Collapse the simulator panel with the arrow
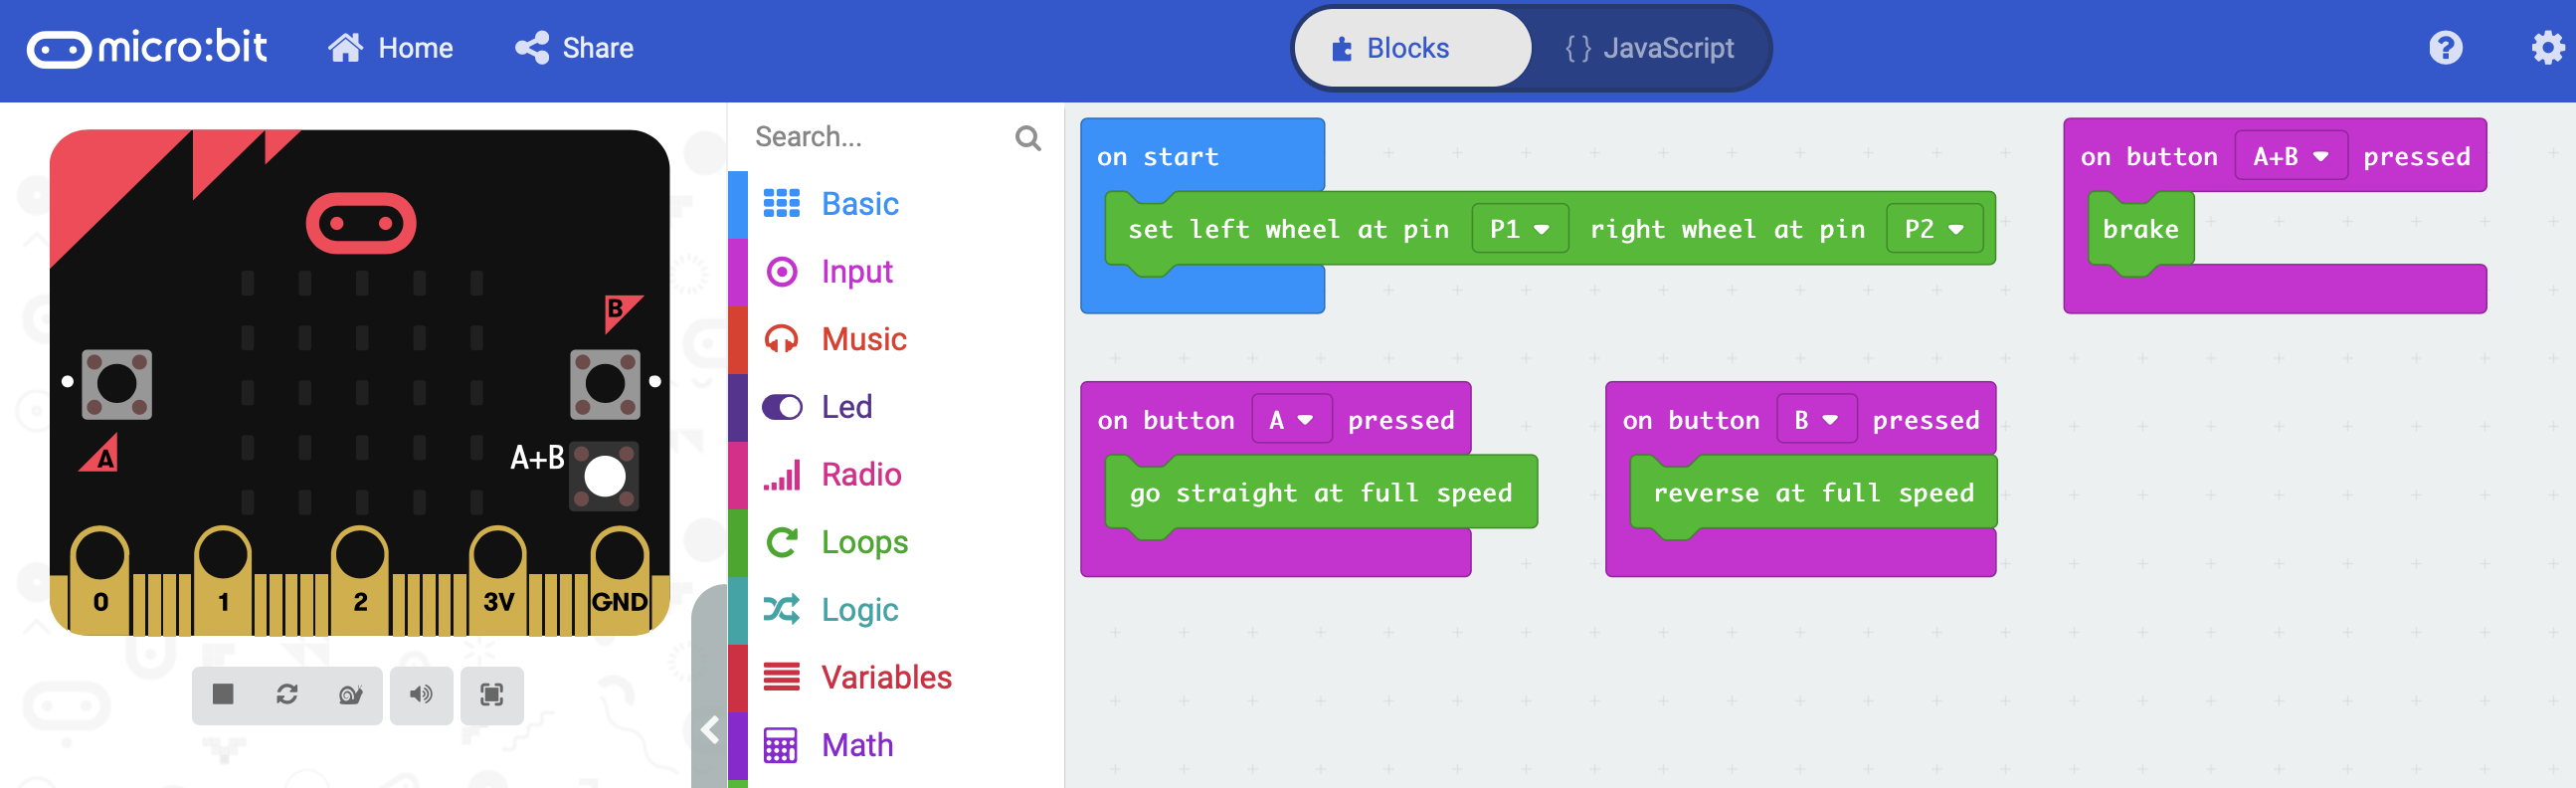2576x788 pixels. pos(710,730)
